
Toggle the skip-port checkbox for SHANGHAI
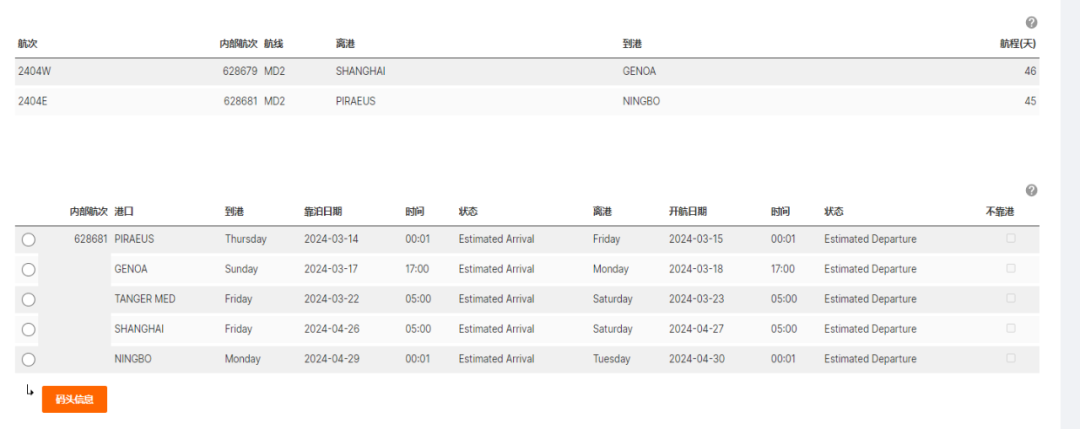(1011, 329)
